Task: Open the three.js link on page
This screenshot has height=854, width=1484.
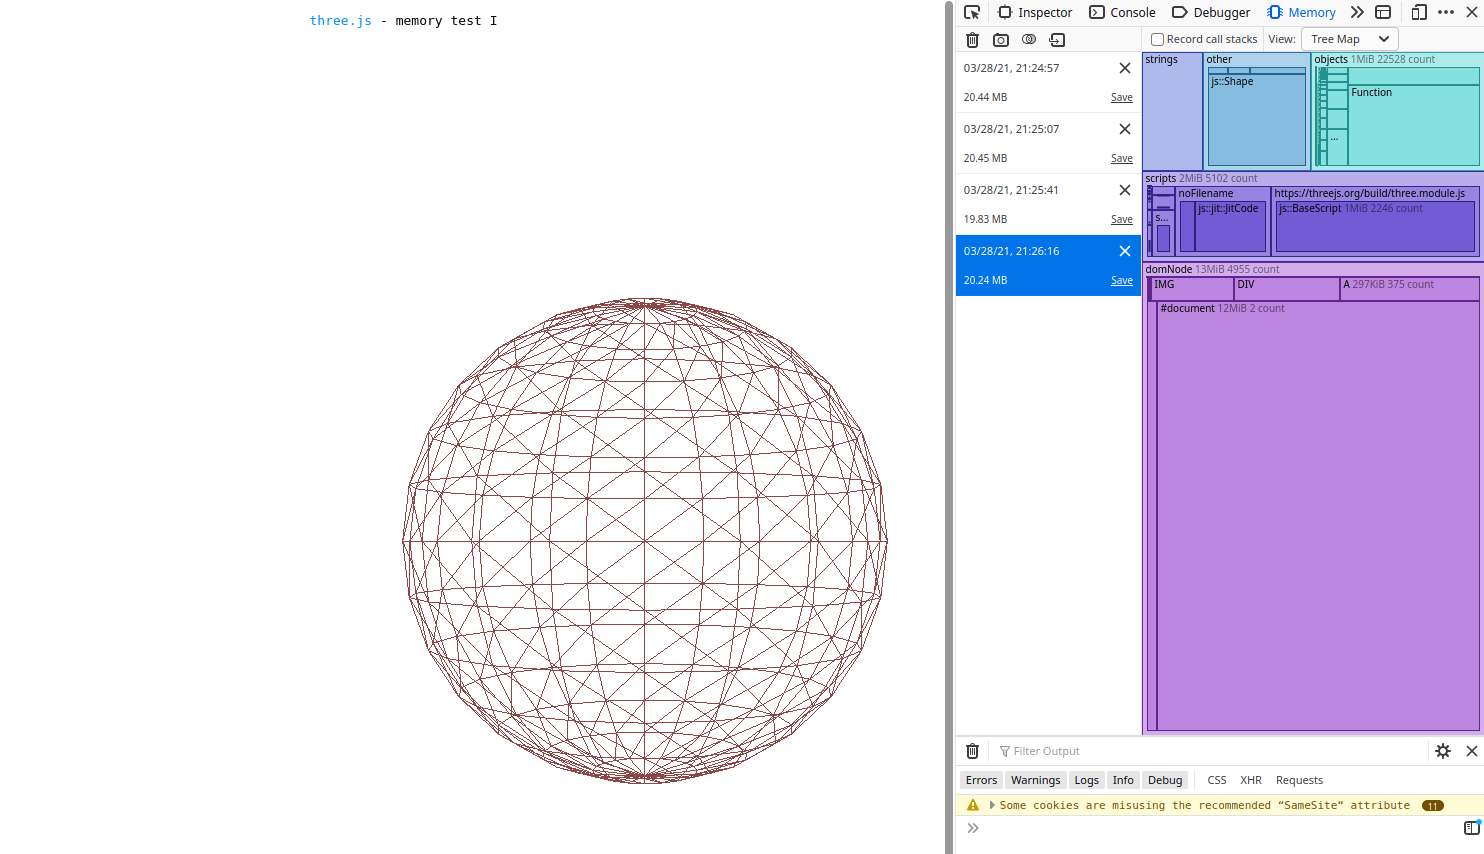Action: 340,20
